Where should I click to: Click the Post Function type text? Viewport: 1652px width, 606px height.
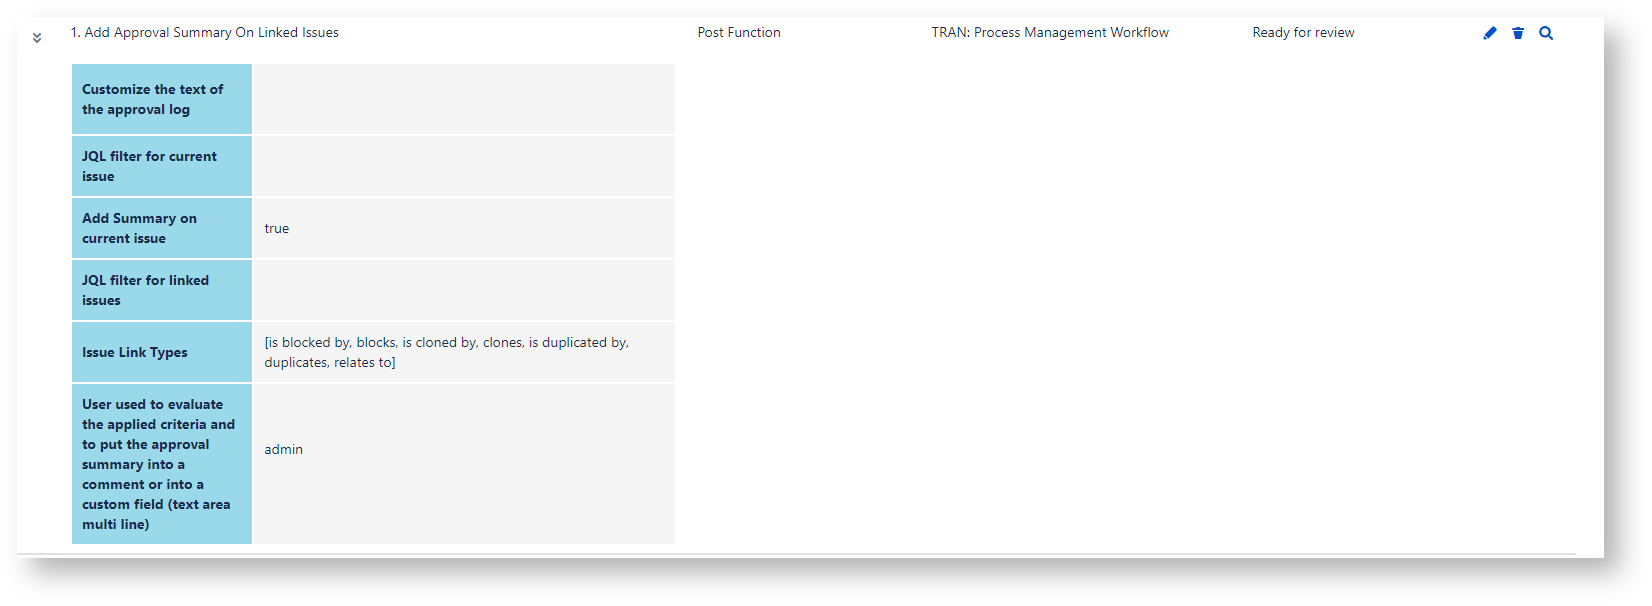pyautogui.click(x=739, y=33)
